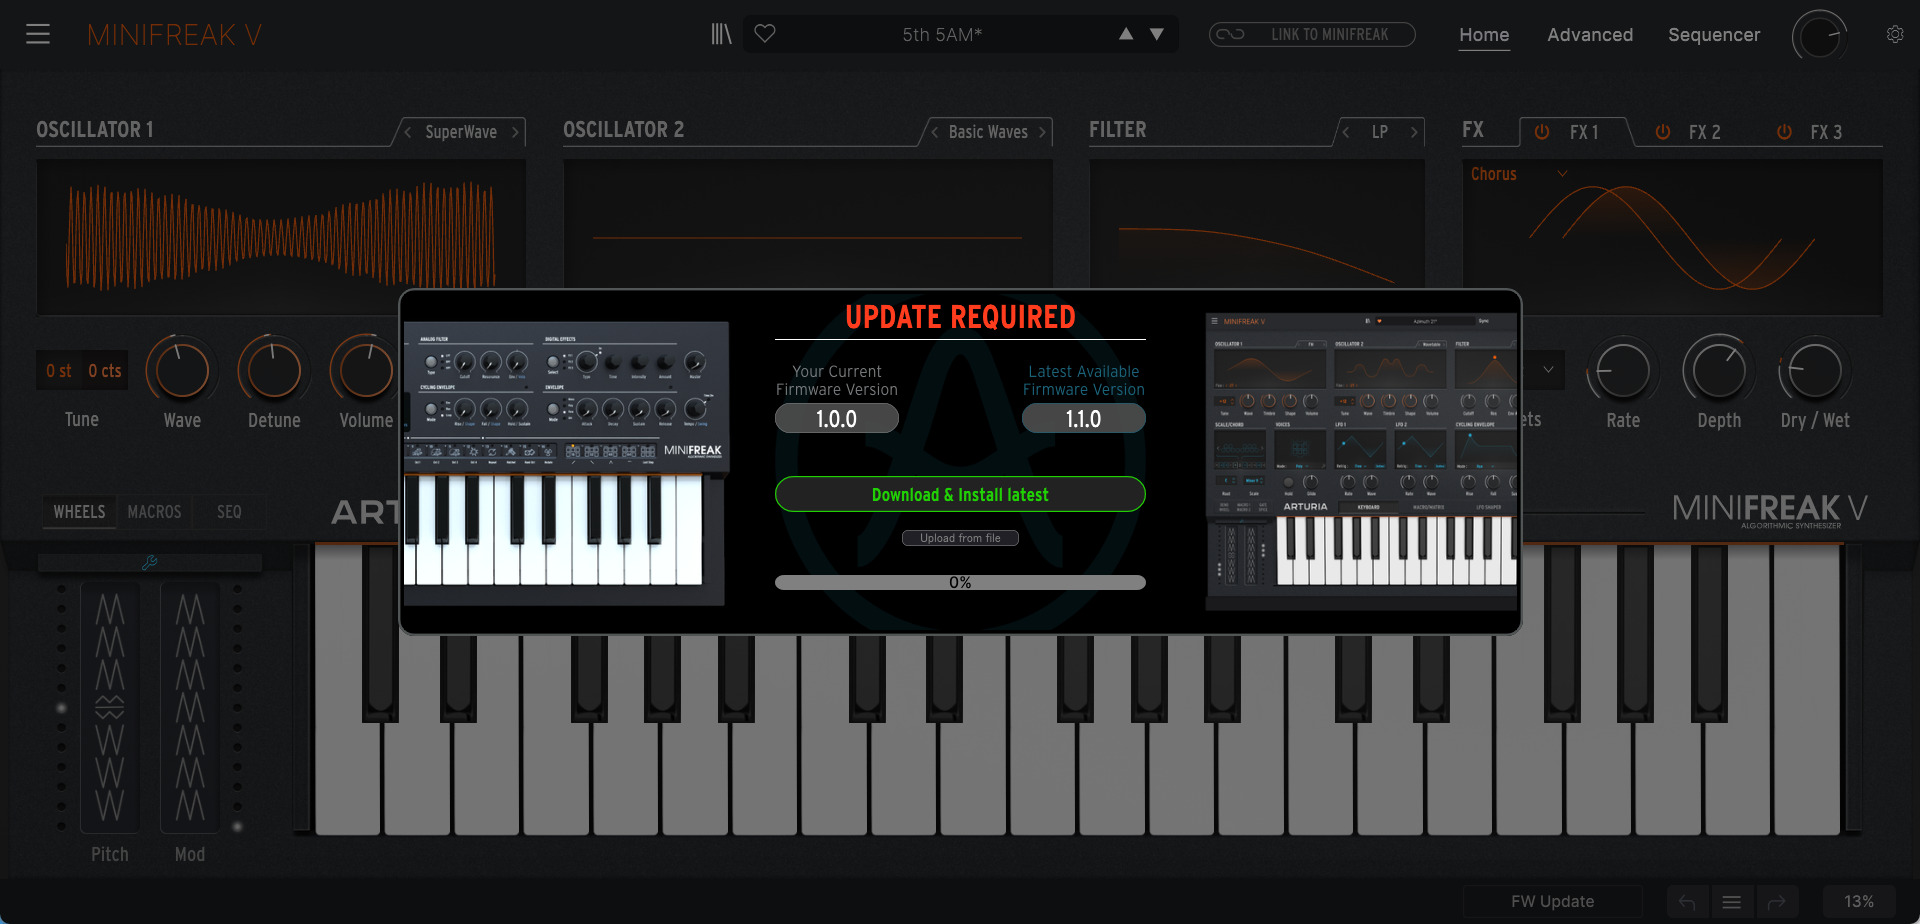
Task: Open the FX presets dropdown chevron
Action: (x=1548, y=370)
